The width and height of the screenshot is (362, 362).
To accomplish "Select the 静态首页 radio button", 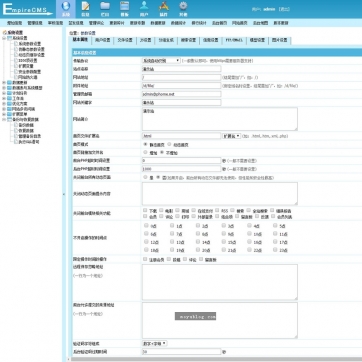I will [x=145, y=144].
